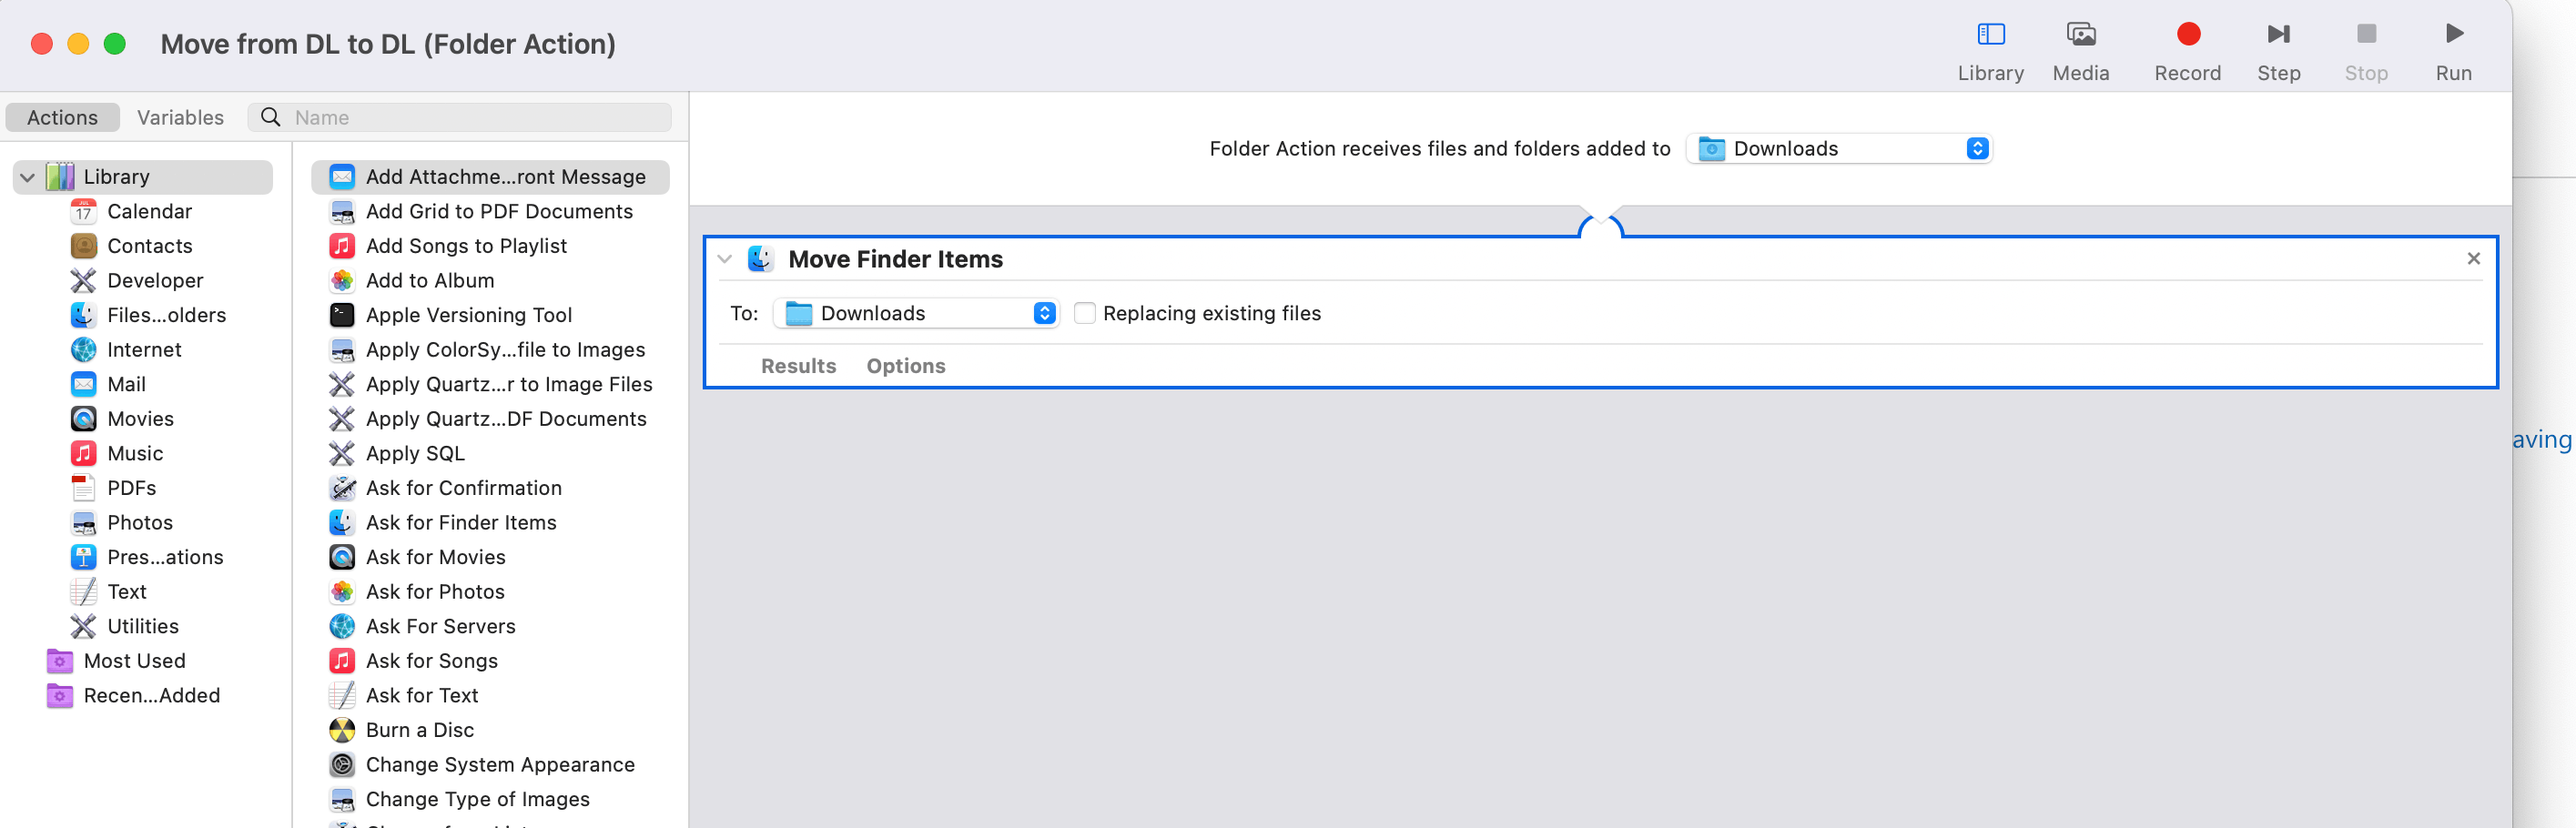Viewport: 2576px width, 828px height.
Task: Show the Results of the action
Action: coord(798,366)
